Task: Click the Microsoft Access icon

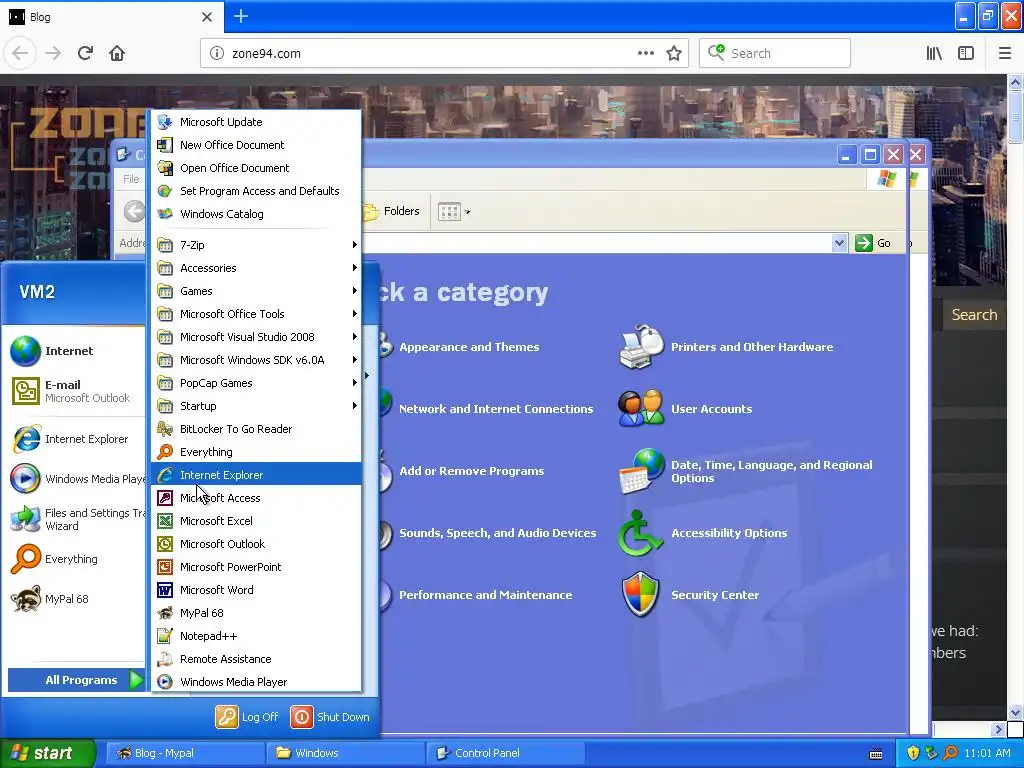Action: 165,498
